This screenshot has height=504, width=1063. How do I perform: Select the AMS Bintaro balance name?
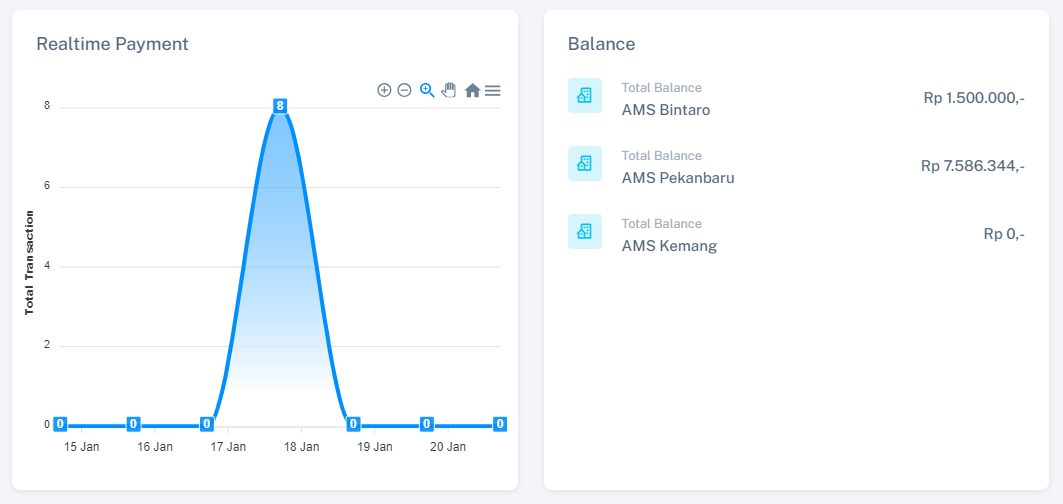point(665,110)
